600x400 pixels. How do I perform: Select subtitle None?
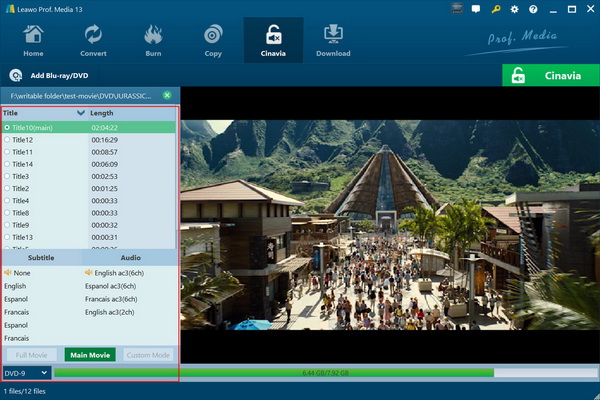[x=22, y=273]
